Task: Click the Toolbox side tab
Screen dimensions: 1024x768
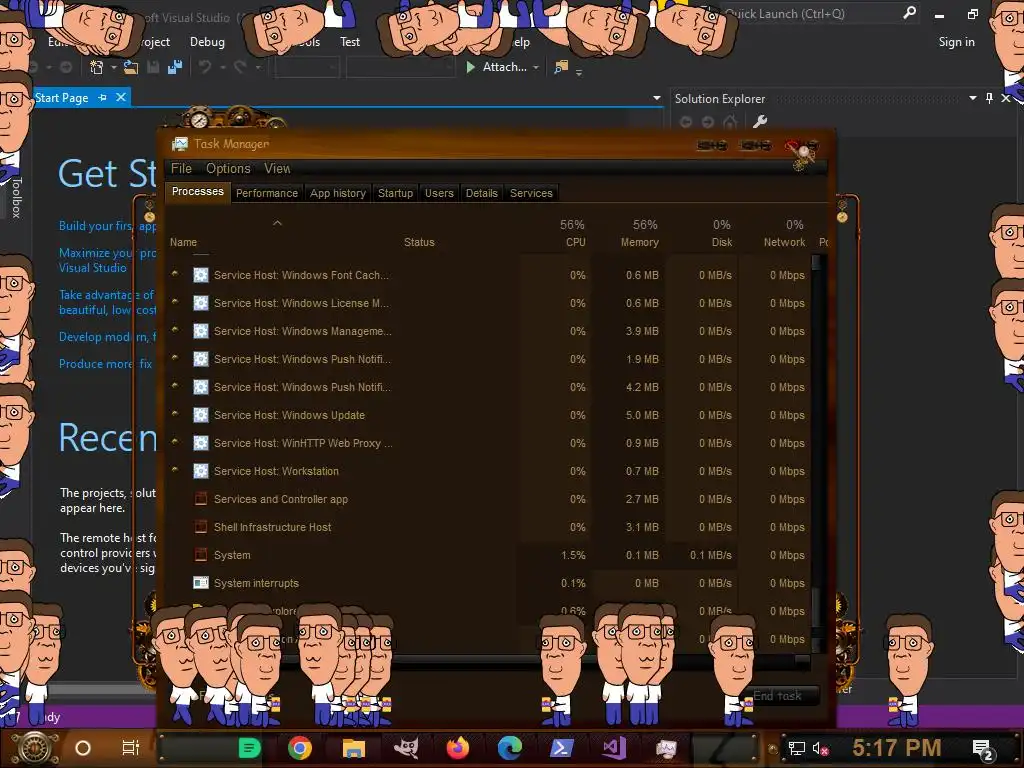Action: tap(16, 197)
